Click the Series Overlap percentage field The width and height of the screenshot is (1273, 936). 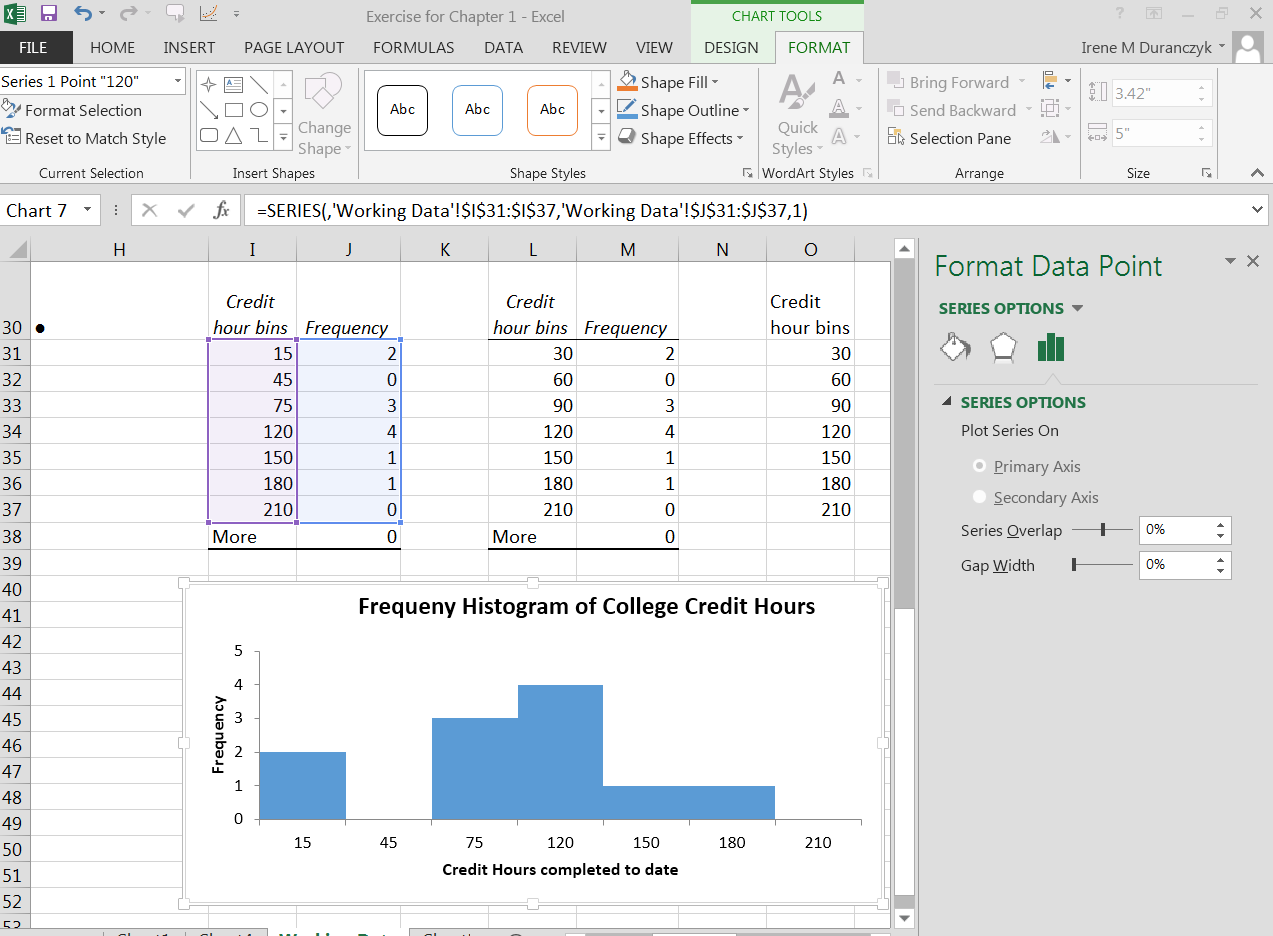point(1176,530)
